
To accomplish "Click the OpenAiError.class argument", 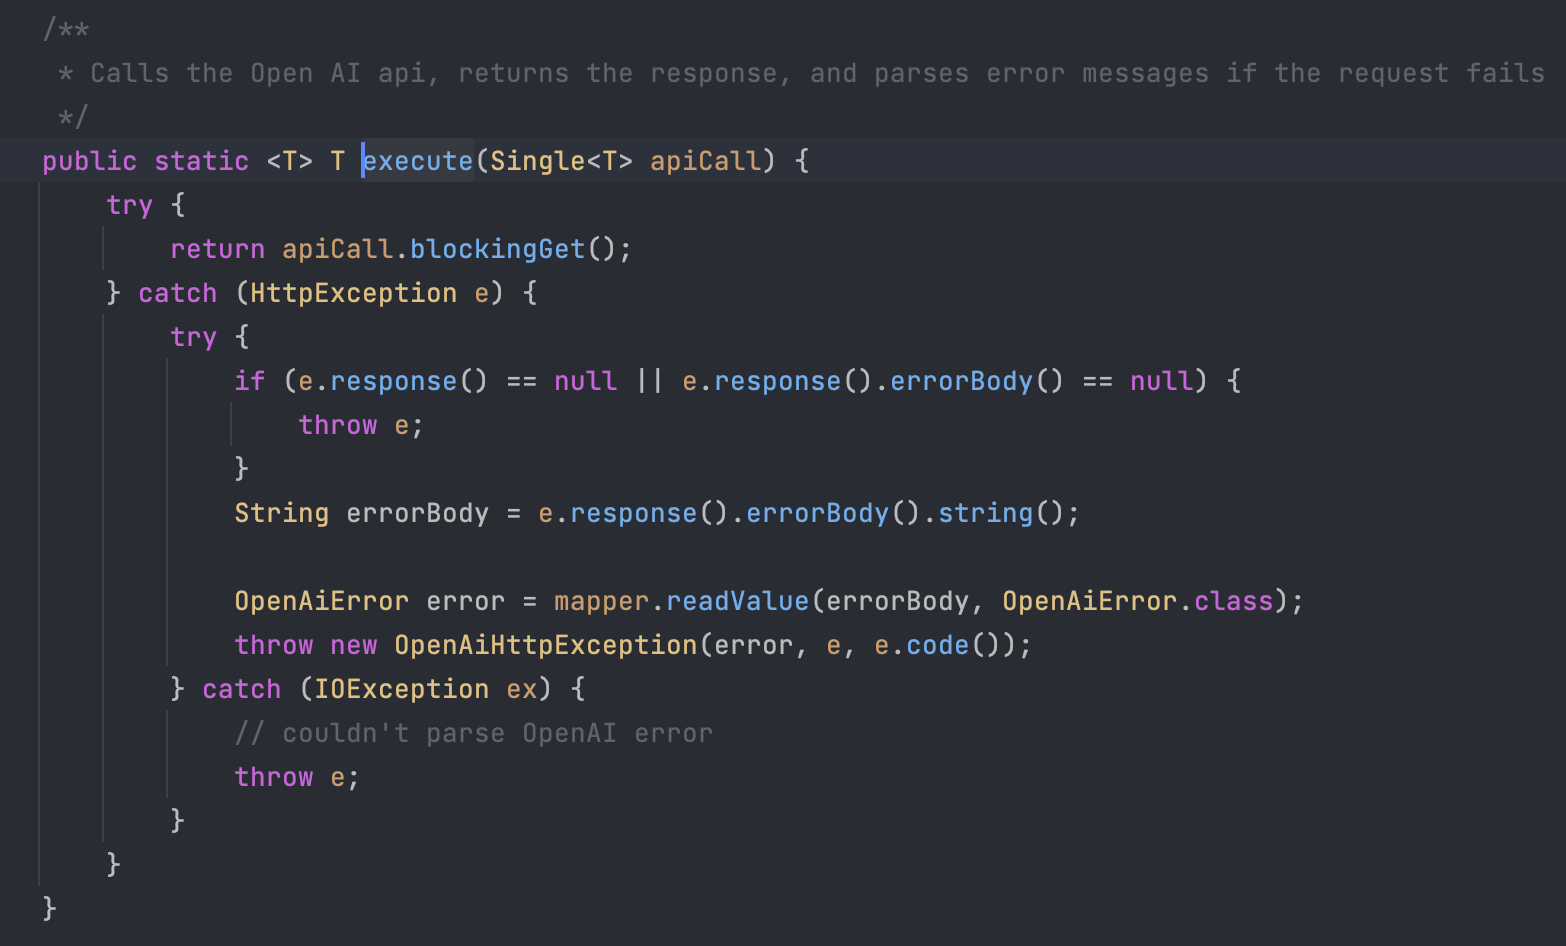I will point(1137,601).
